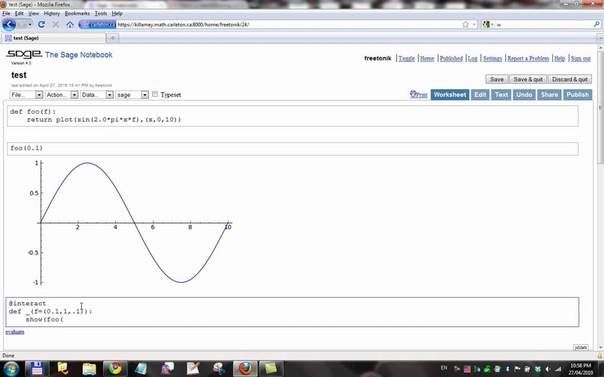Expand the Data... dropdown
The width and height of the screenshot is (604, 377).
(x=97, y=95)
